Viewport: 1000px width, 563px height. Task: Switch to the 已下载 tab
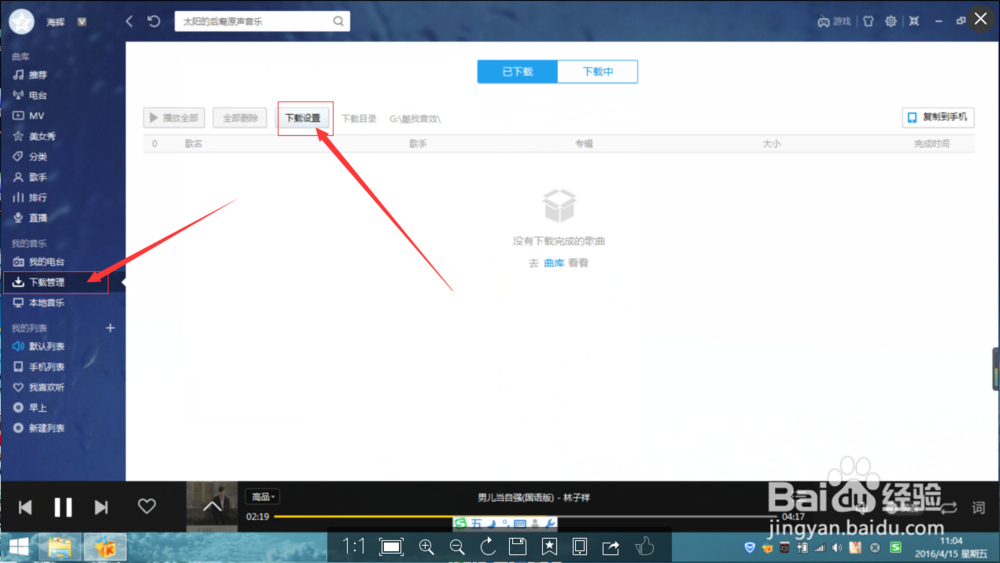pos(517,71)
